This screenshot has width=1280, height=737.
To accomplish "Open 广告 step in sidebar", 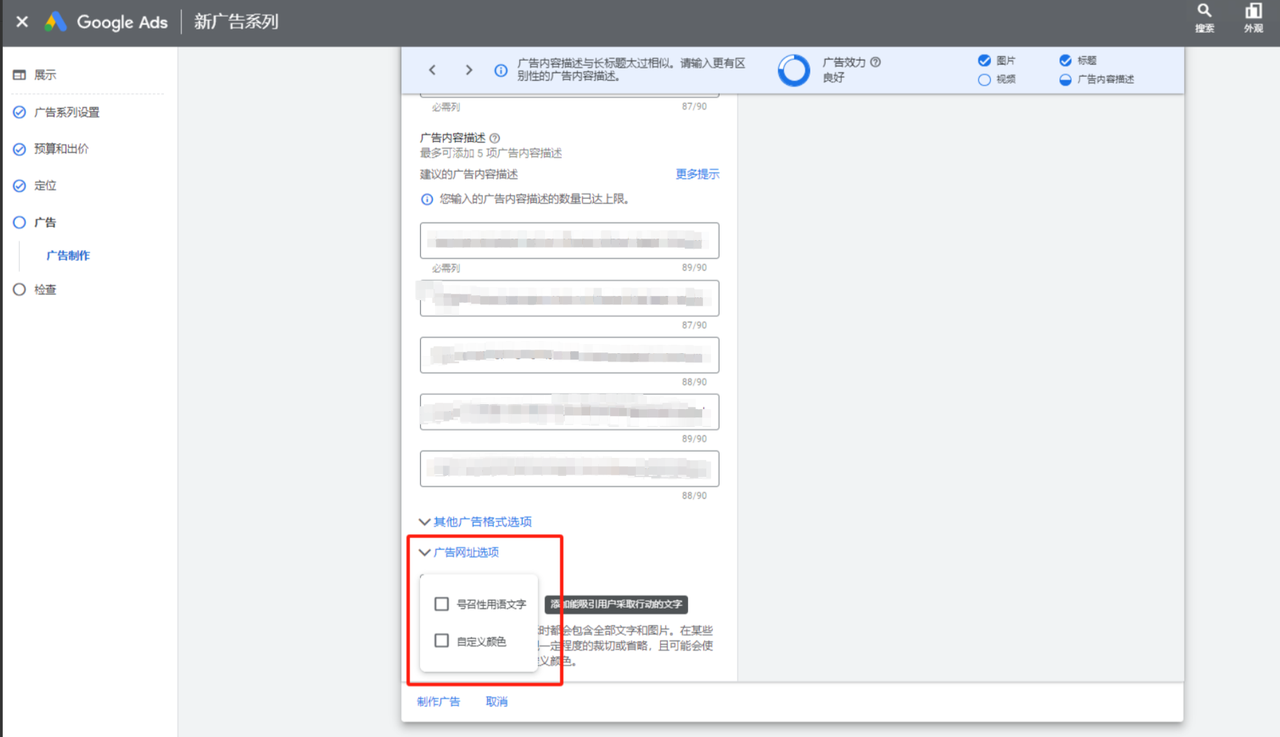I will 45,222.
